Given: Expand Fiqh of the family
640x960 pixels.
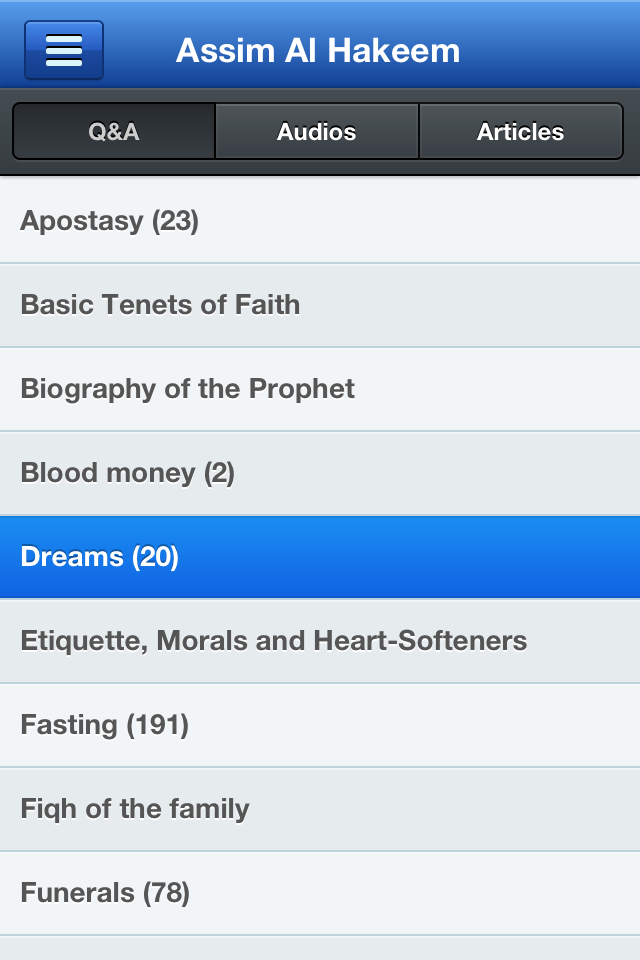Looking at the screenshot, I should point(320,809).
